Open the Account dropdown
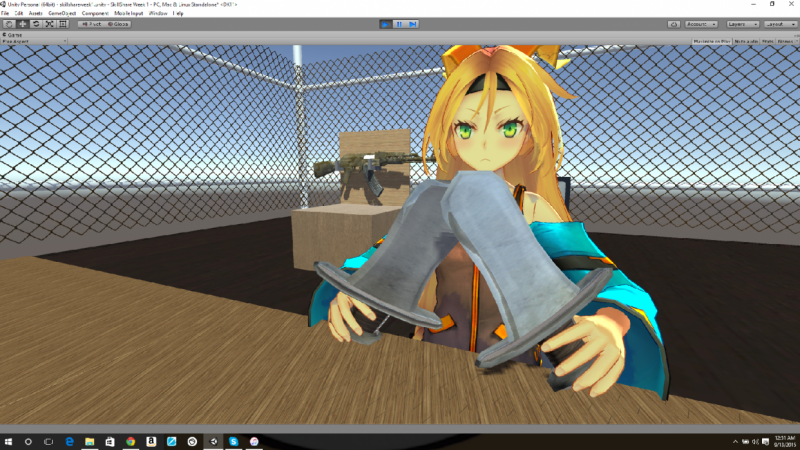 click(x=701, y=24)
